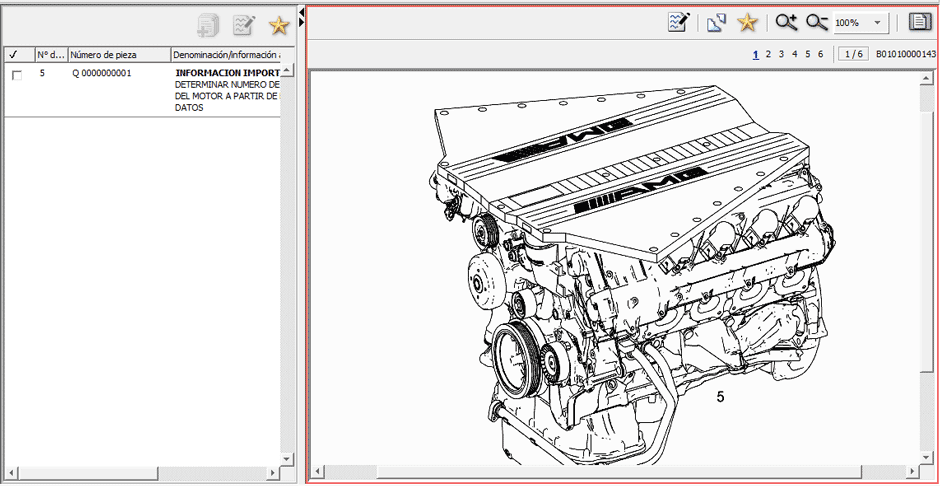The height and width of the screenshot is (486, 940).
Task: Click the image viewer vertical scrollbar down arrow
Action: [x=927, y=457]
